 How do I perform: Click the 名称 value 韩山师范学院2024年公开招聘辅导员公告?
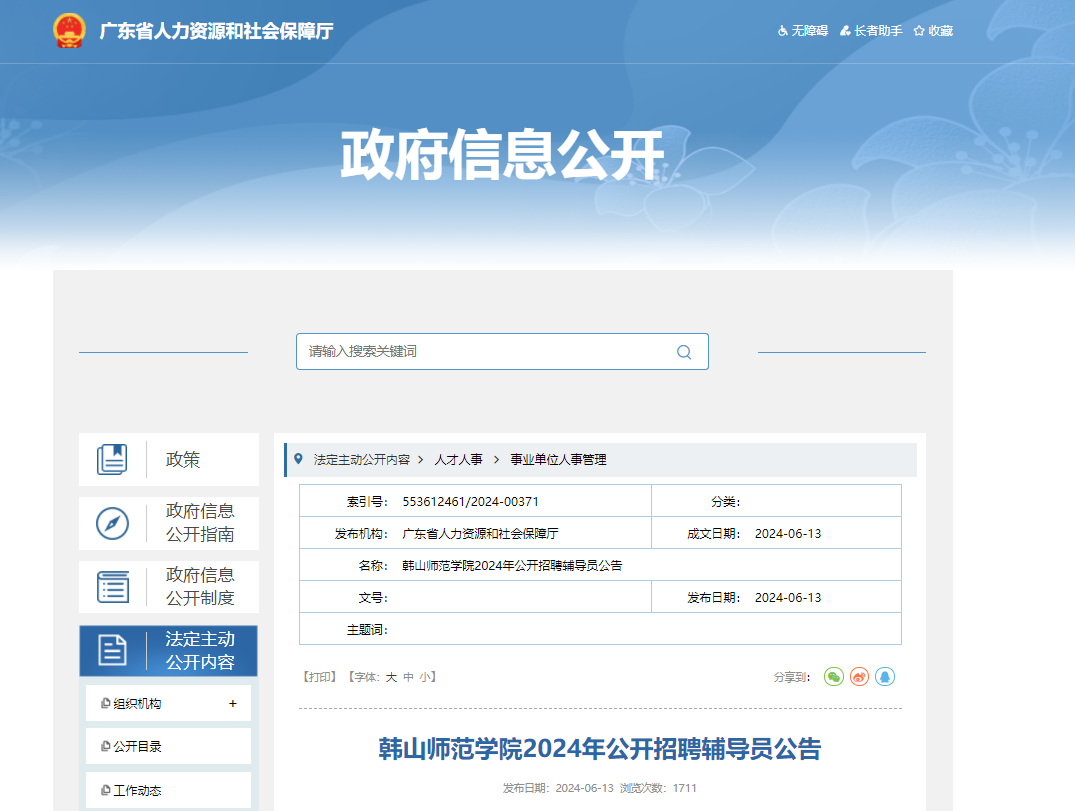[x=512, y=566]
